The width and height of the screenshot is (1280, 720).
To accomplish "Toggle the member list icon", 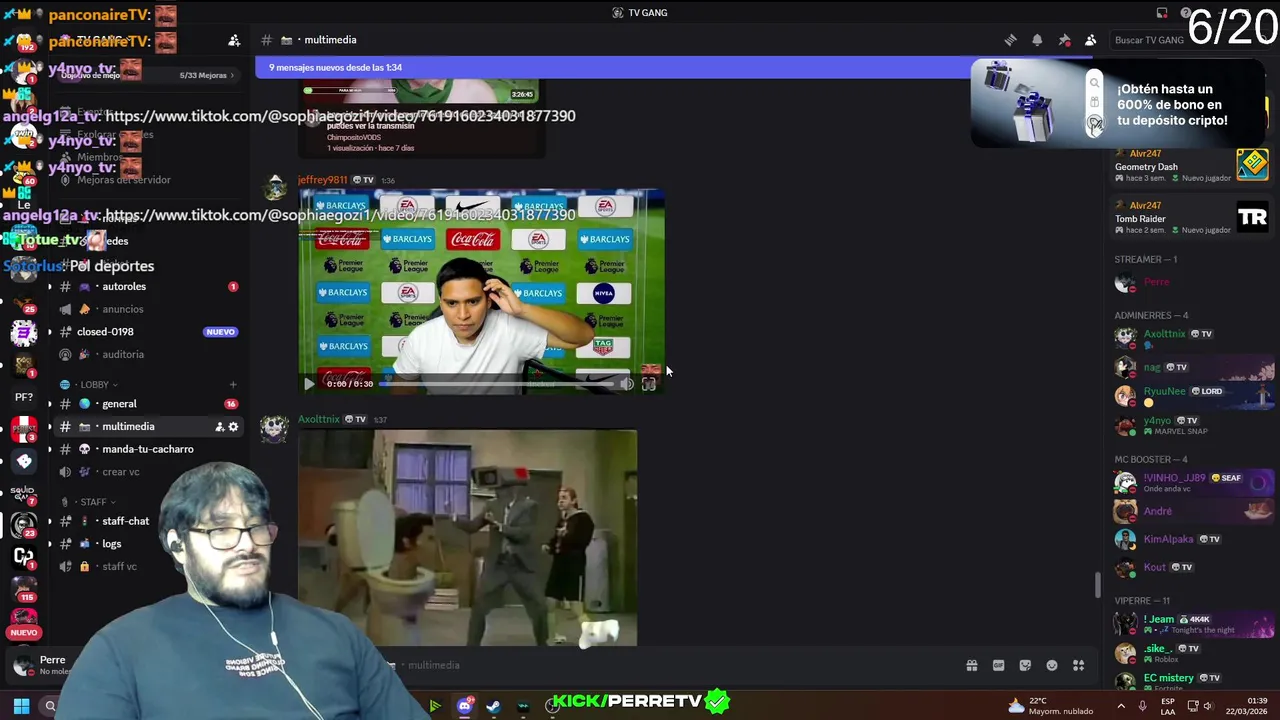I will point(1091,40).
